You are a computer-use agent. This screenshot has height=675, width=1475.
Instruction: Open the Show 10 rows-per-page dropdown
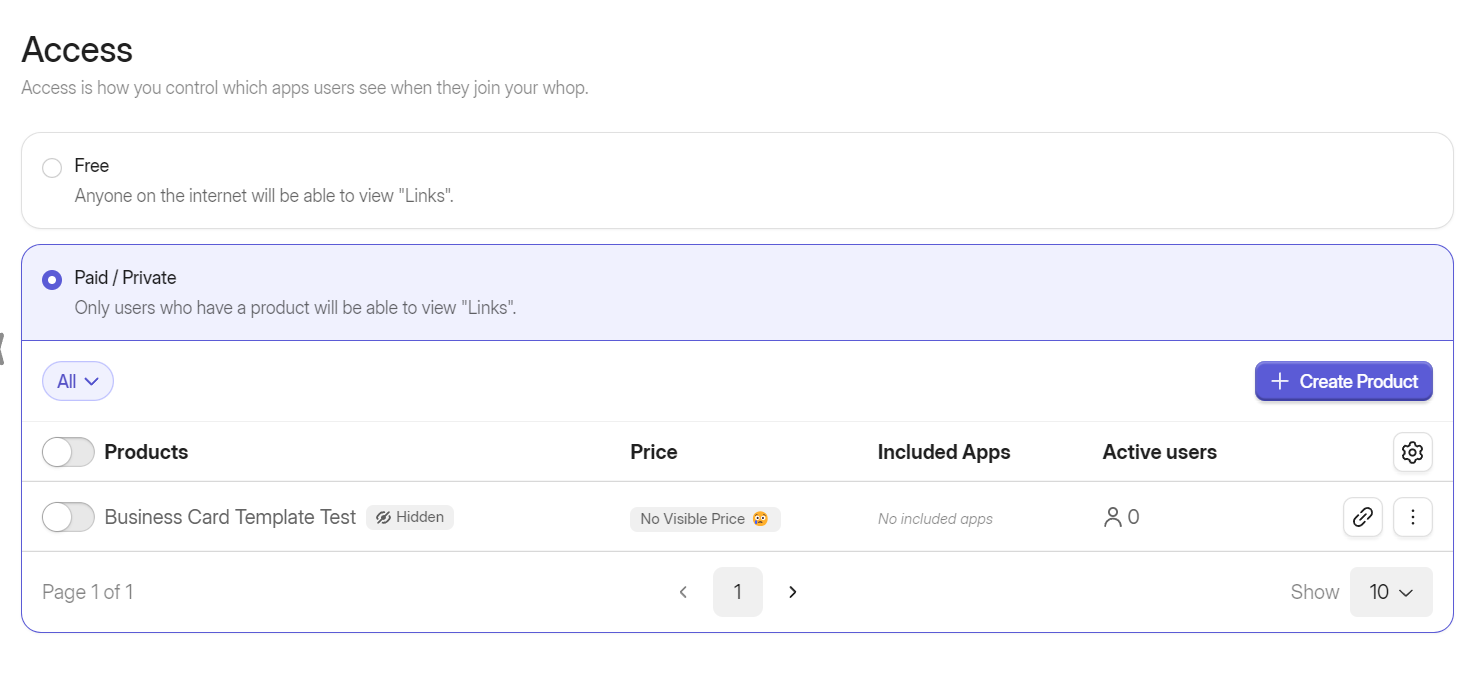(x=1391, y=592)
